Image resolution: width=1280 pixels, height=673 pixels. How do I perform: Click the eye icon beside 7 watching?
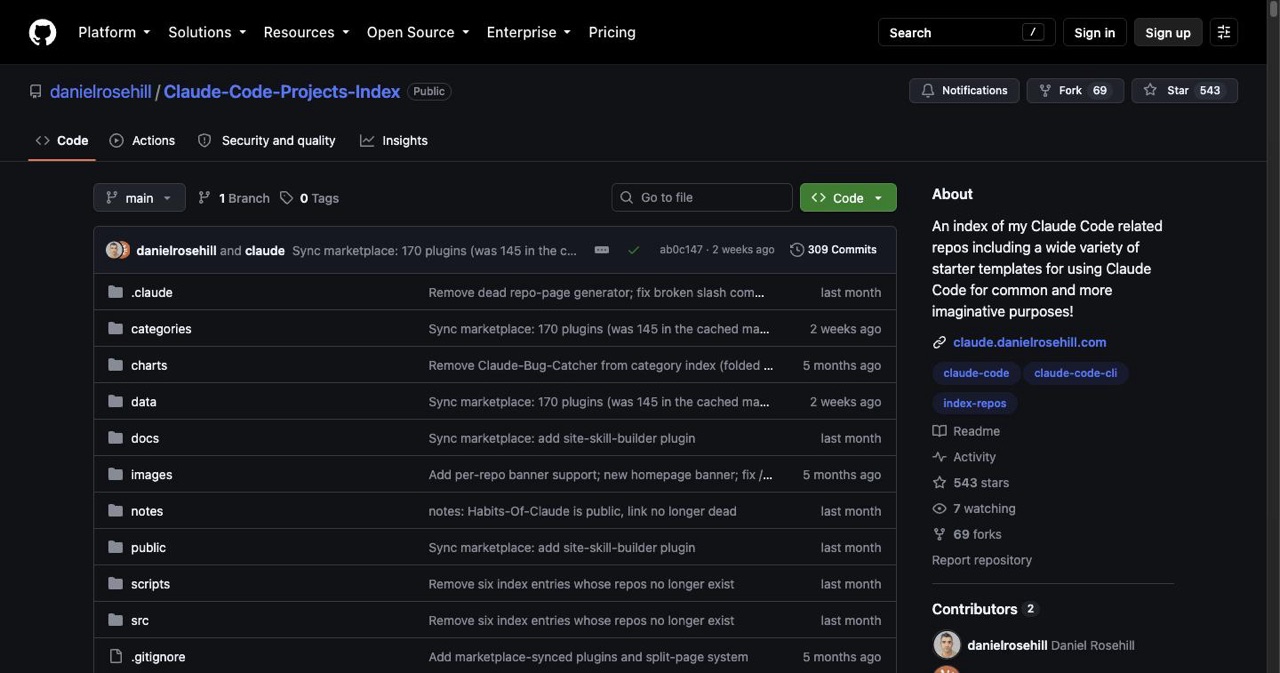pyautogui.click(x=939, y=509)
